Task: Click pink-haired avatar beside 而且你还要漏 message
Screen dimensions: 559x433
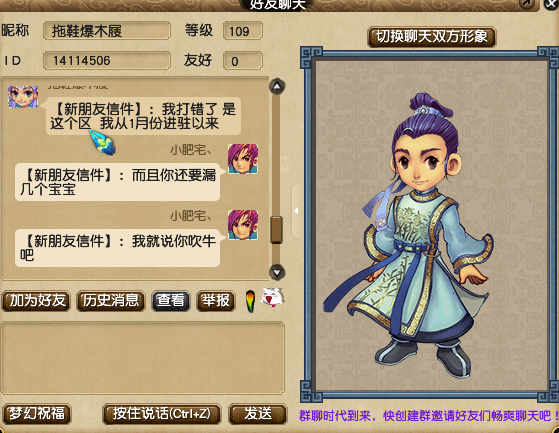Action: tap(243, 159)
